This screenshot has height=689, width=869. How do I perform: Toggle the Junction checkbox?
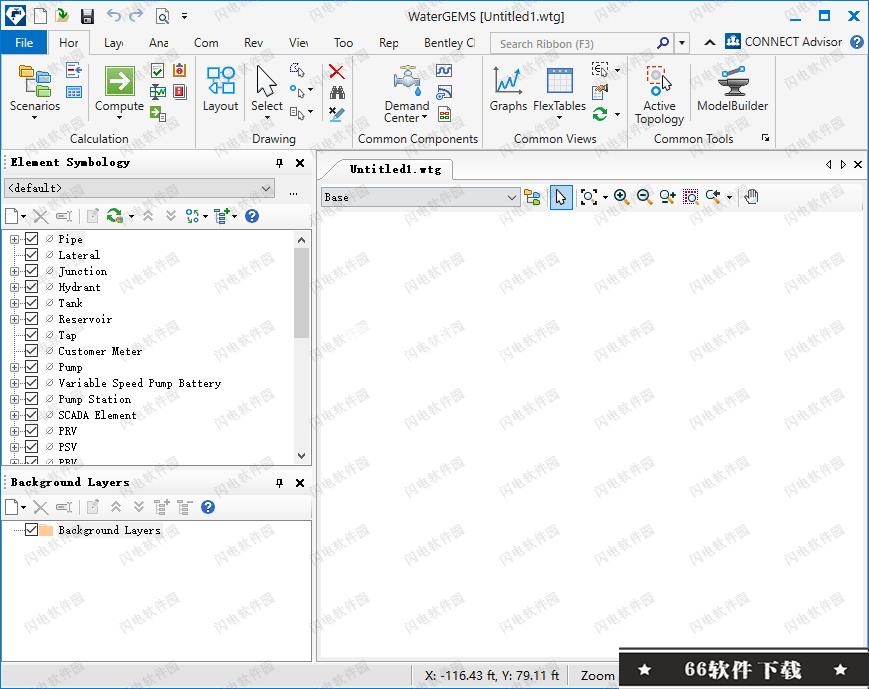pos(32,271)
